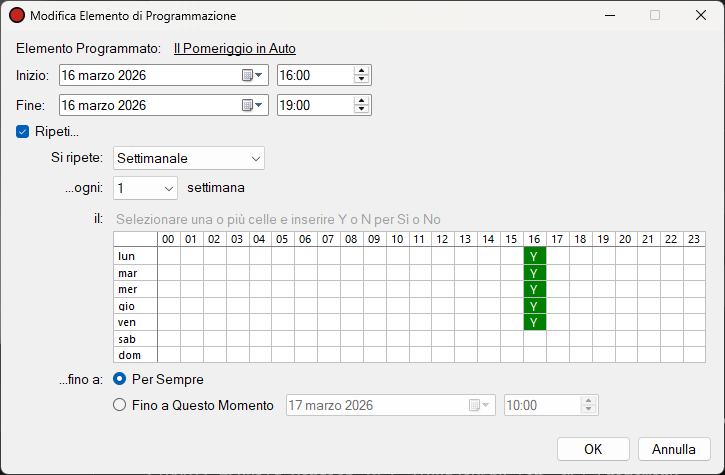Select the lun cell in hour 00 column

click(169, 256)
